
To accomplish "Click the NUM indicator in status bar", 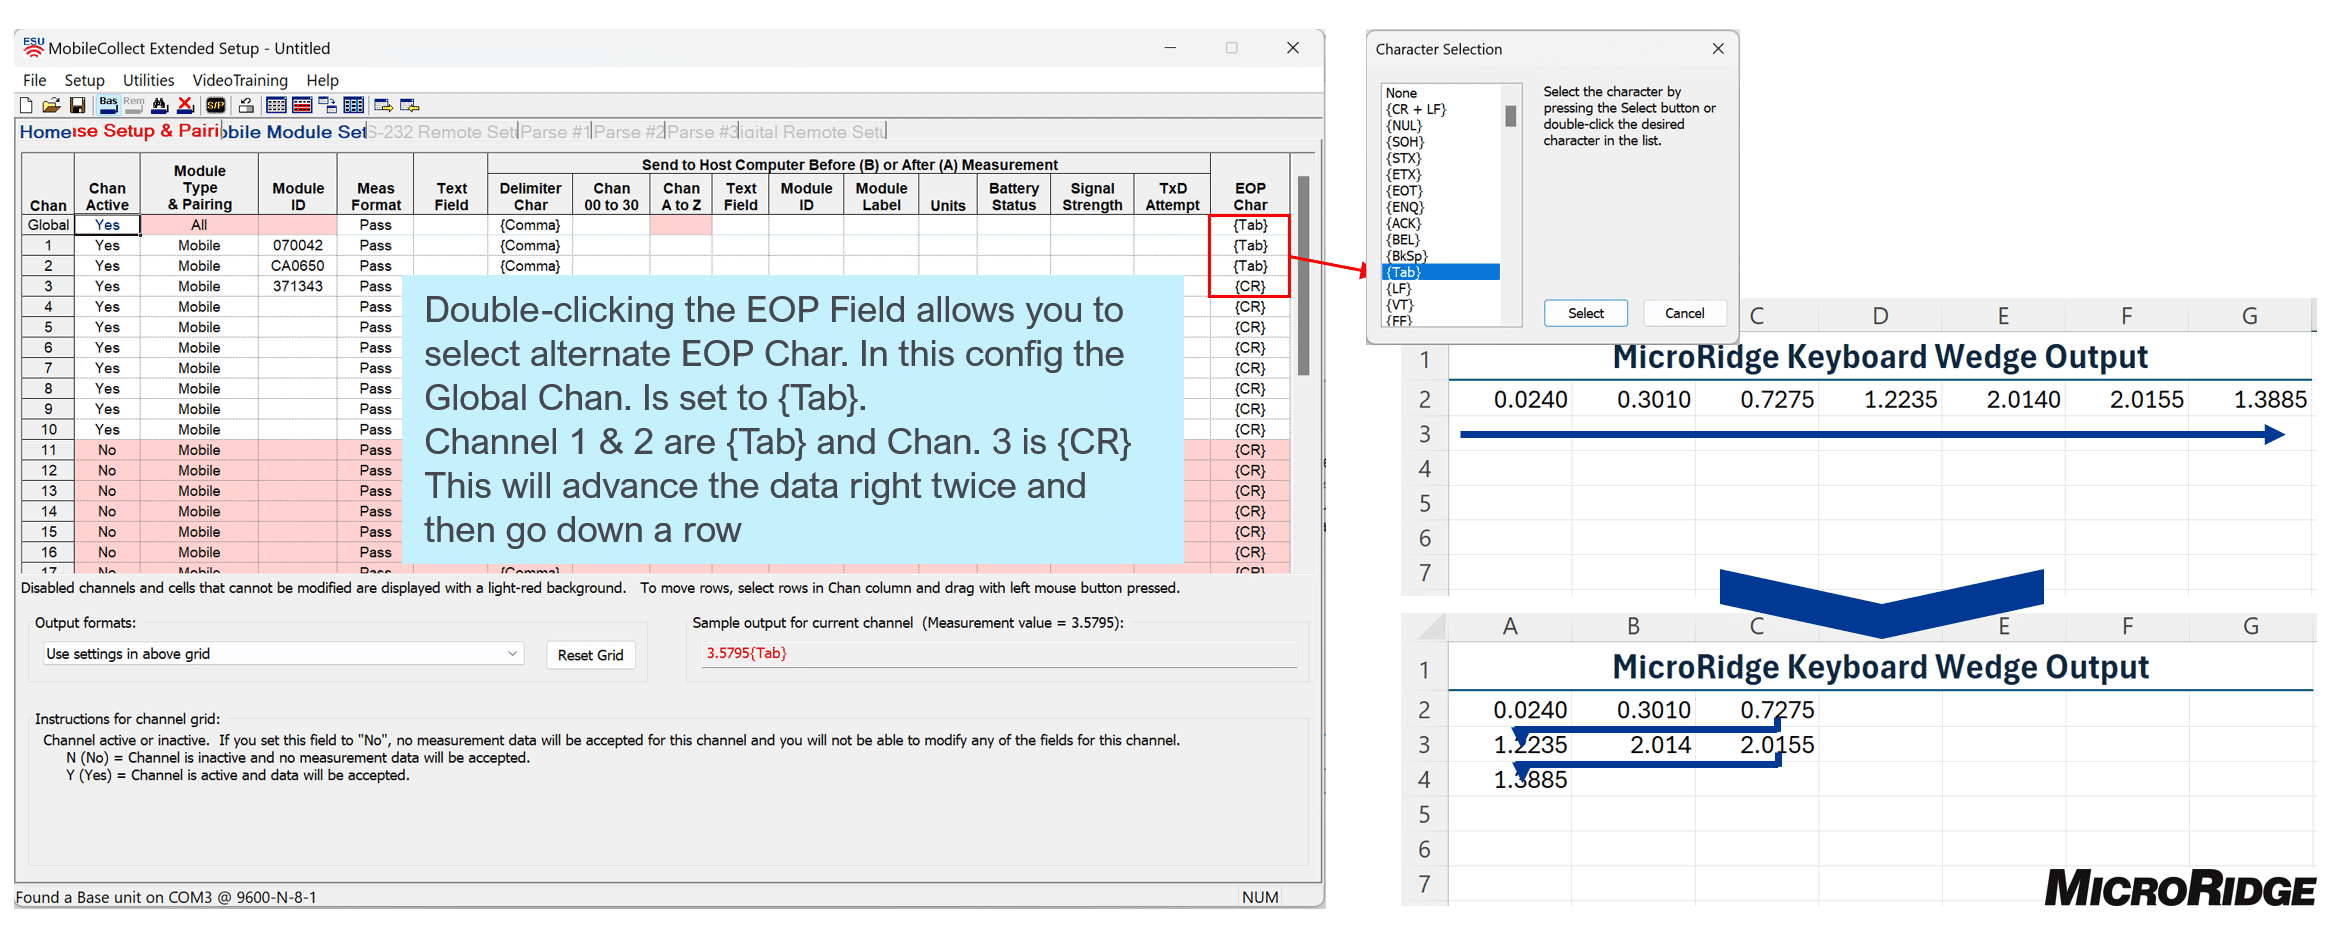I will click(1260, 897).
